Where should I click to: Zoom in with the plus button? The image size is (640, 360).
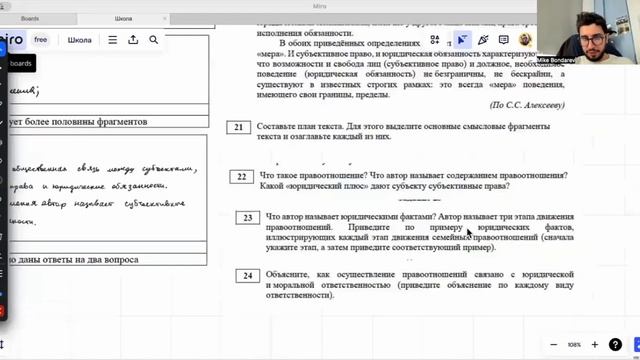tap(595, 344)
